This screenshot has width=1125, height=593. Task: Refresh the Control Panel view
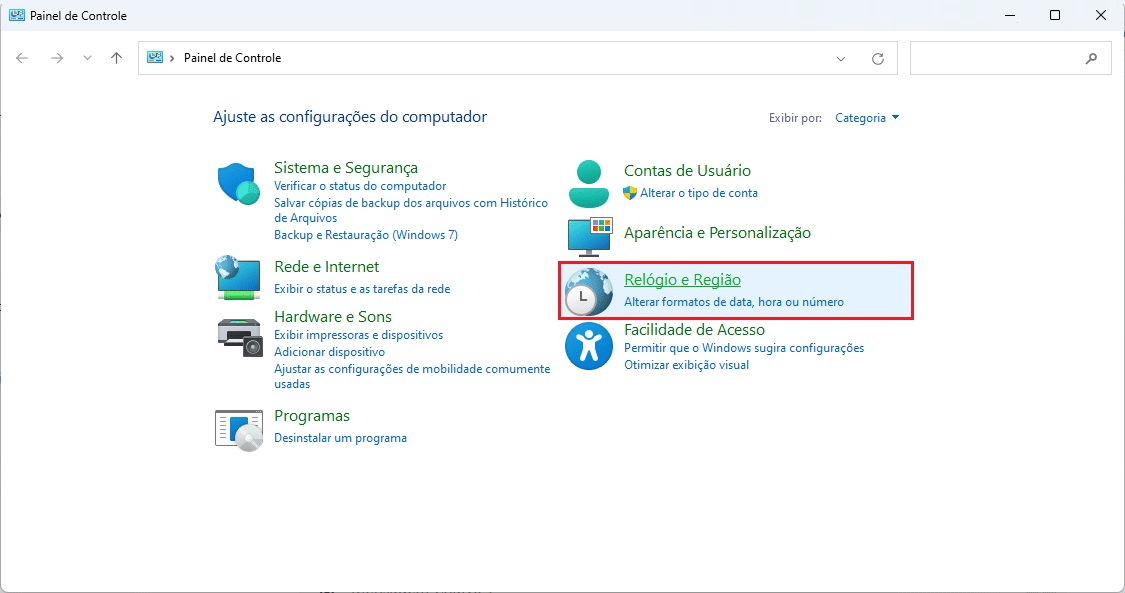point(877,59)
